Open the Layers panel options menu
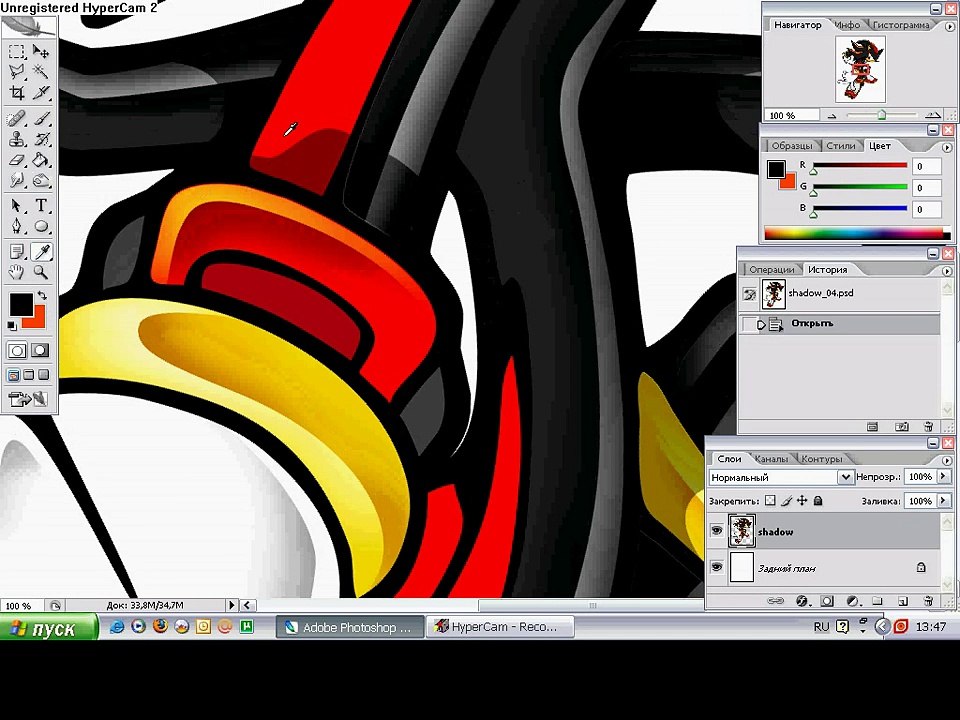The width and height of the screenshot is (960, 720). click(947, 460)
